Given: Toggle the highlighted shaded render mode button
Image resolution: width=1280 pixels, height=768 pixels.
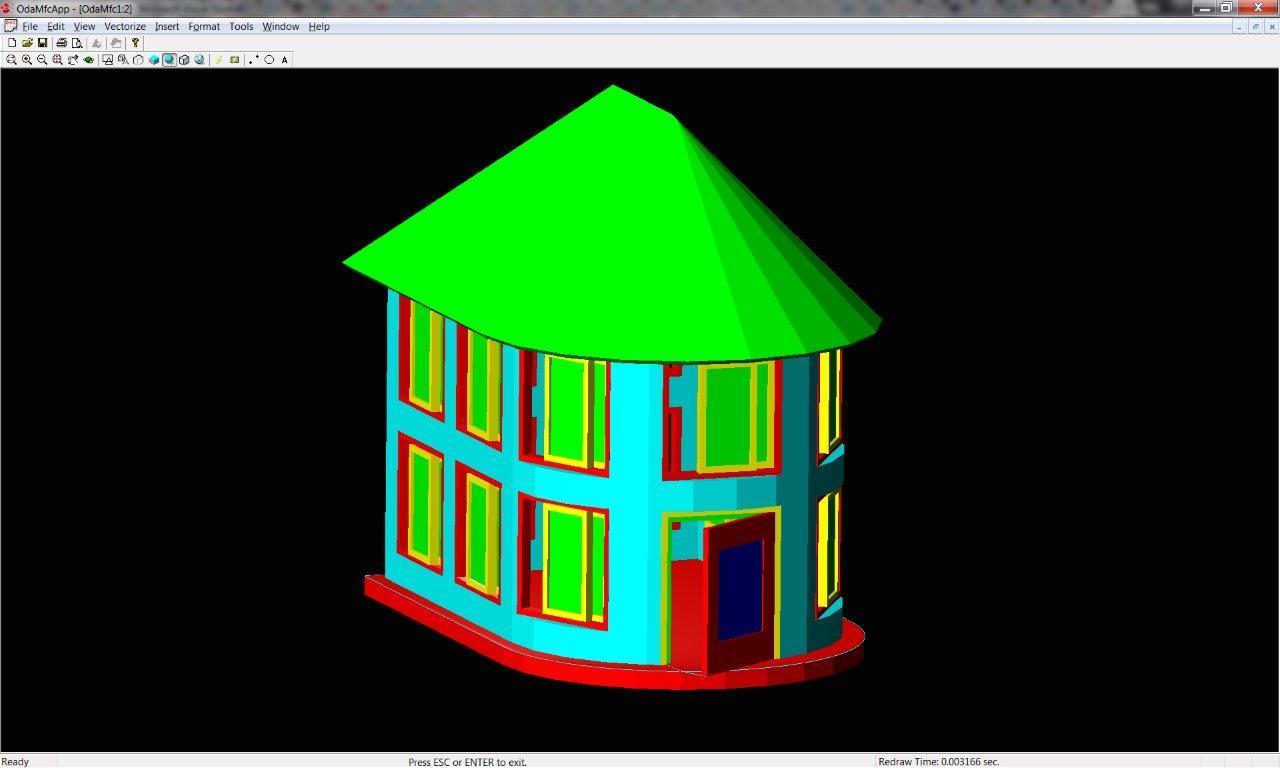Looking at the screenshot, I should [x=169, y=60].
